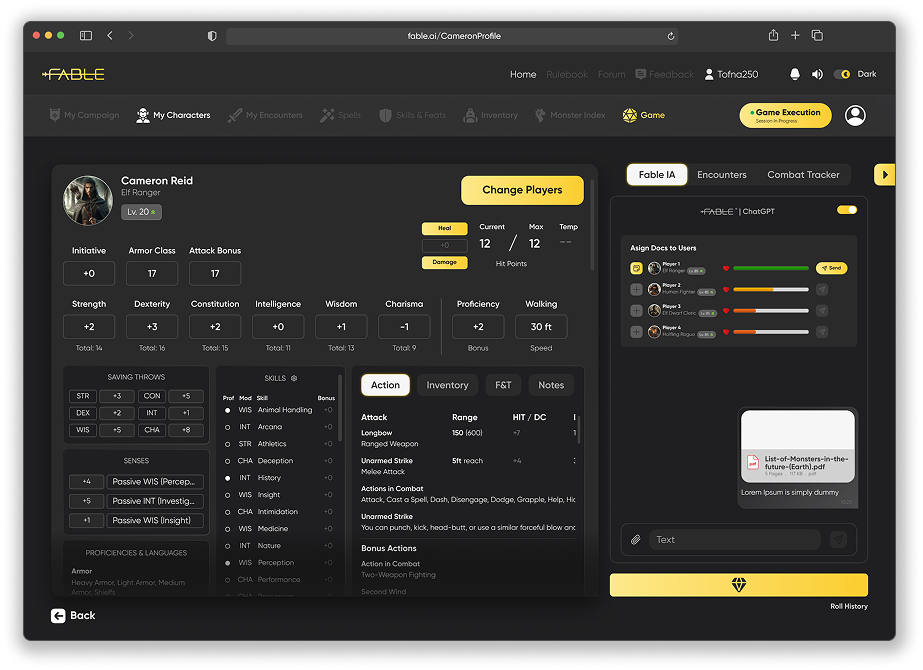Open the Combat Tracker tab

pyautogui.click(x=803, y=175)
